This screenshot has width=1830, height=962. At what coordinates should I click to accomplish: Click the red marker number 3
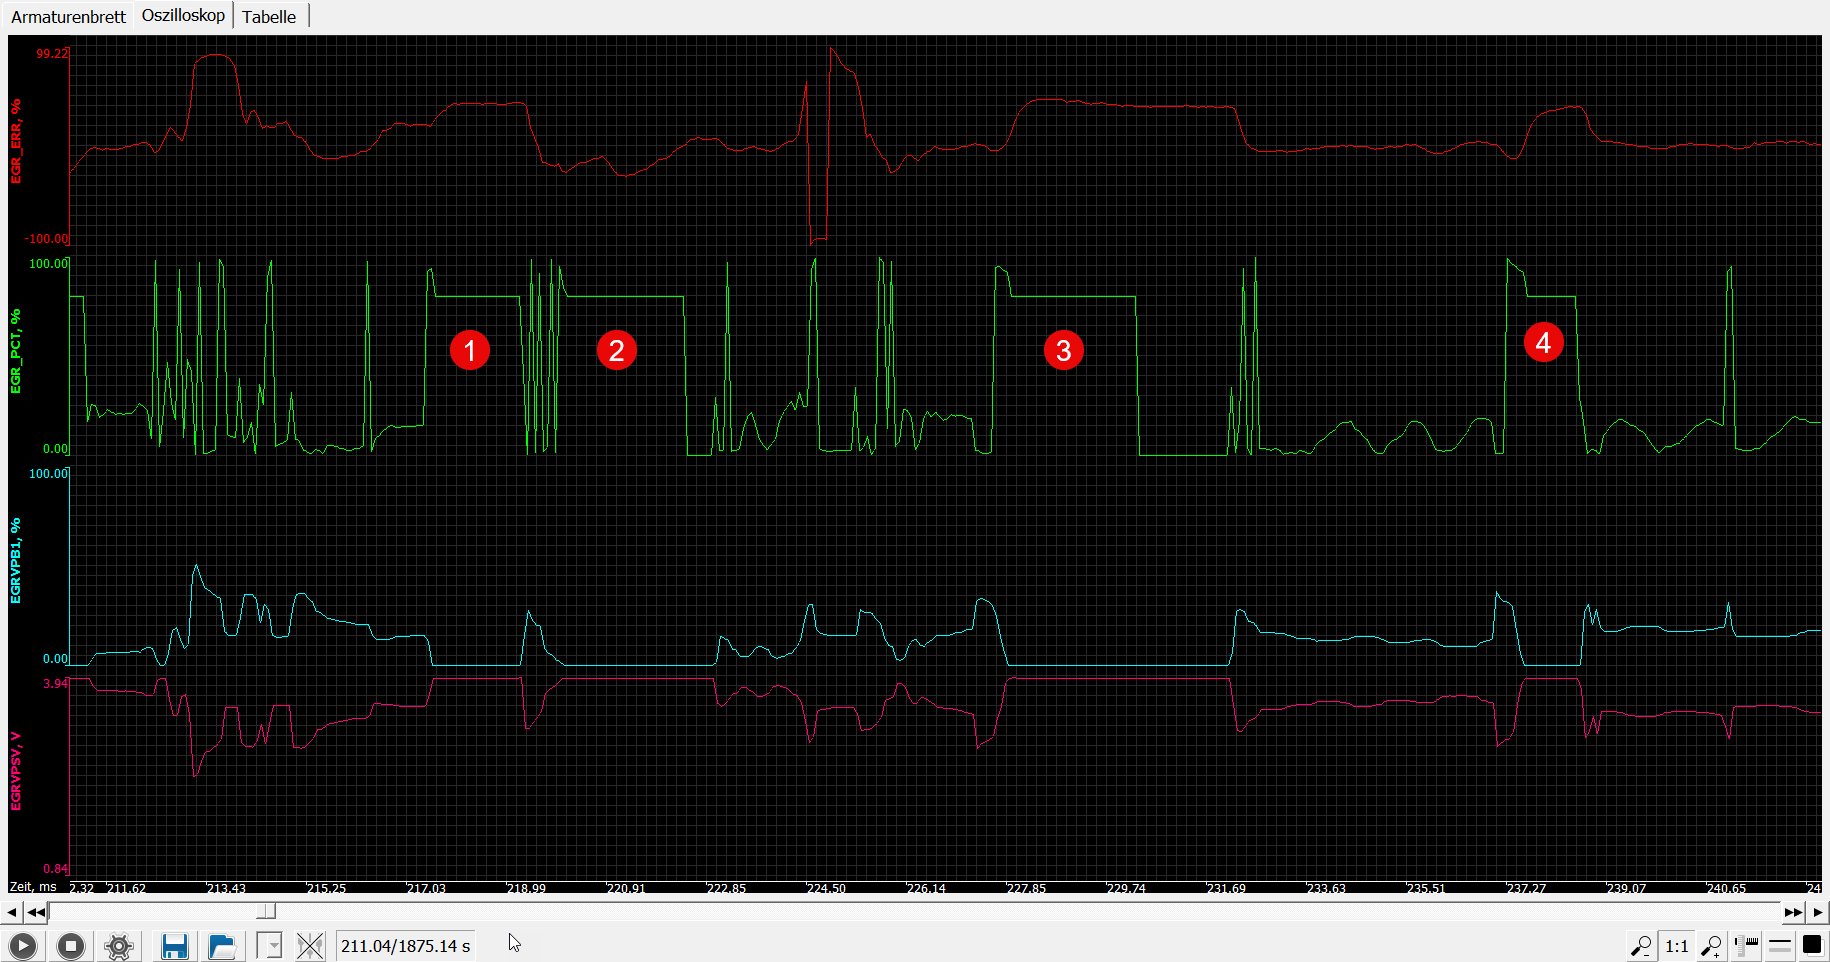1063,350
